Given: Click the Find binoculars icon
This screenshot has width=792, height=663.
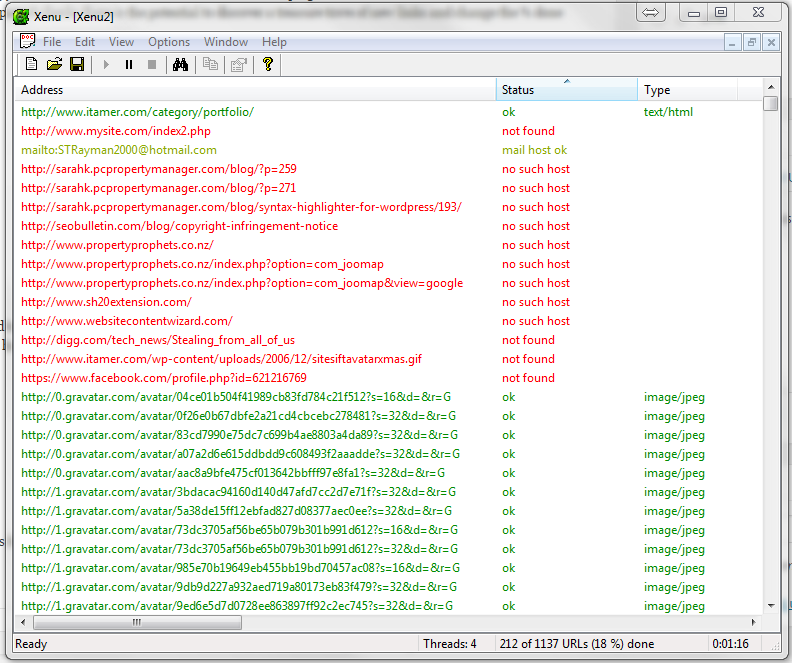Looking at the screenshot, I should tap(180, 64).
